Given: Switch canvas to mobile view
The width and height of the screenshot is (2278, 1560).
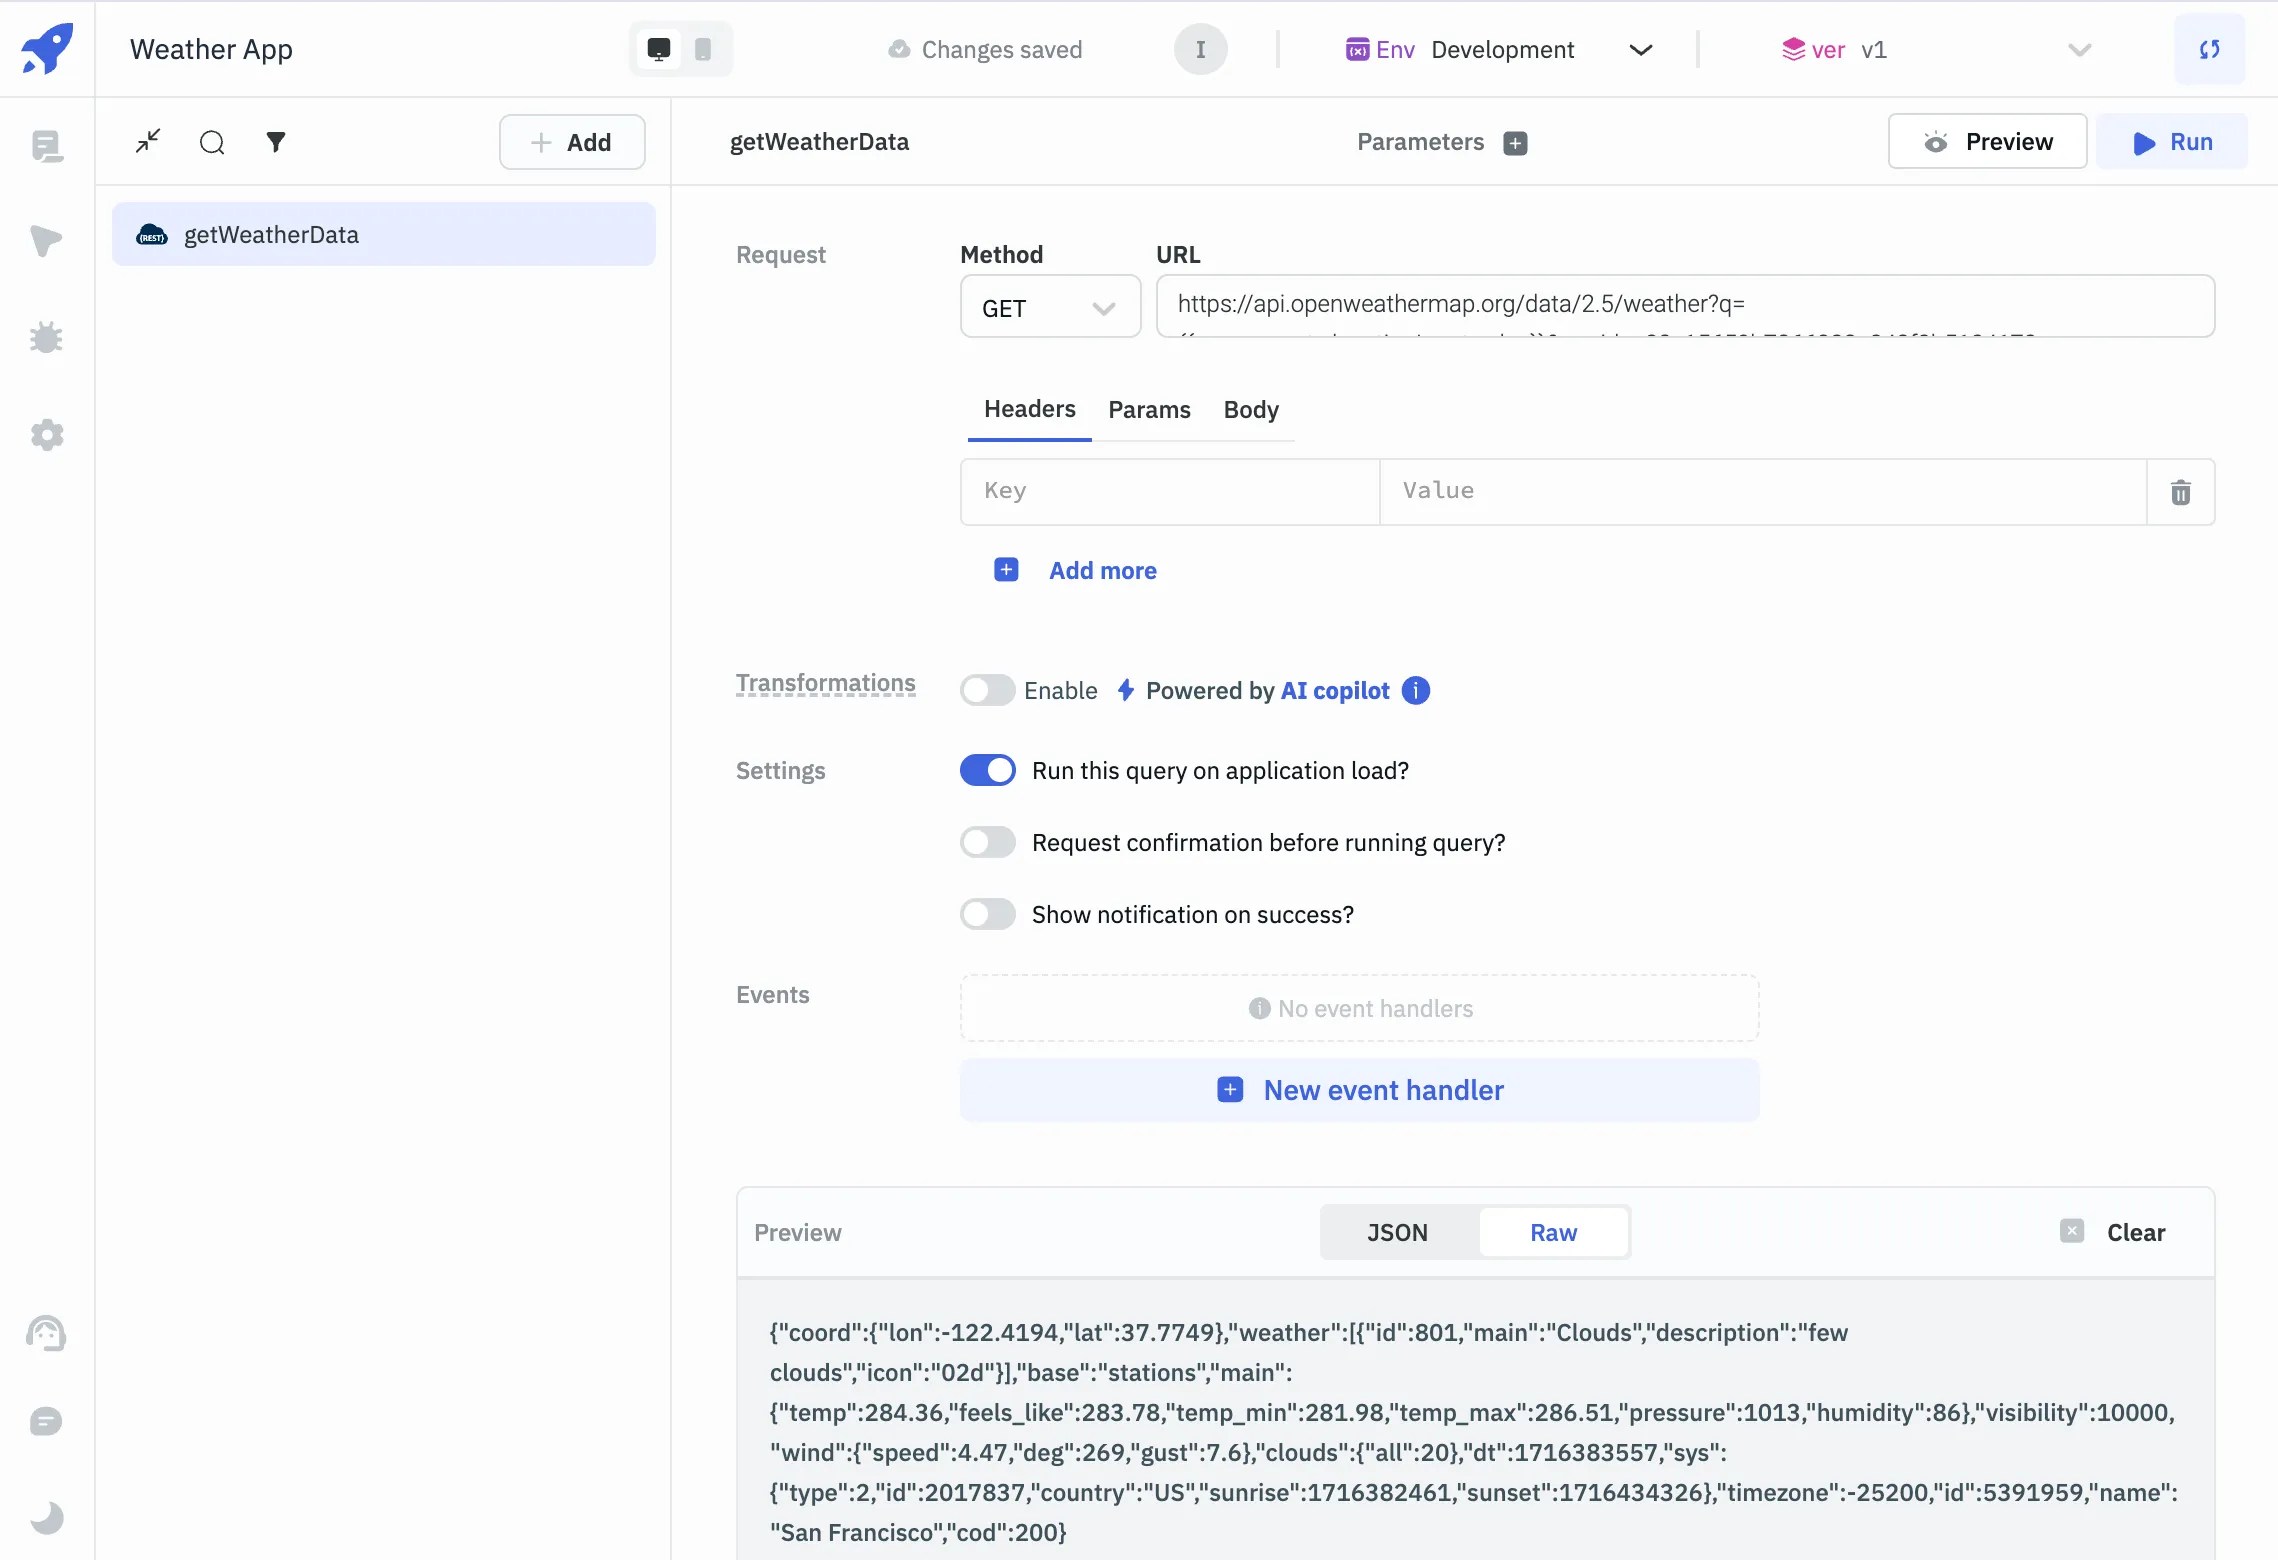Looking at the screenshot, I should pos(703,48).
